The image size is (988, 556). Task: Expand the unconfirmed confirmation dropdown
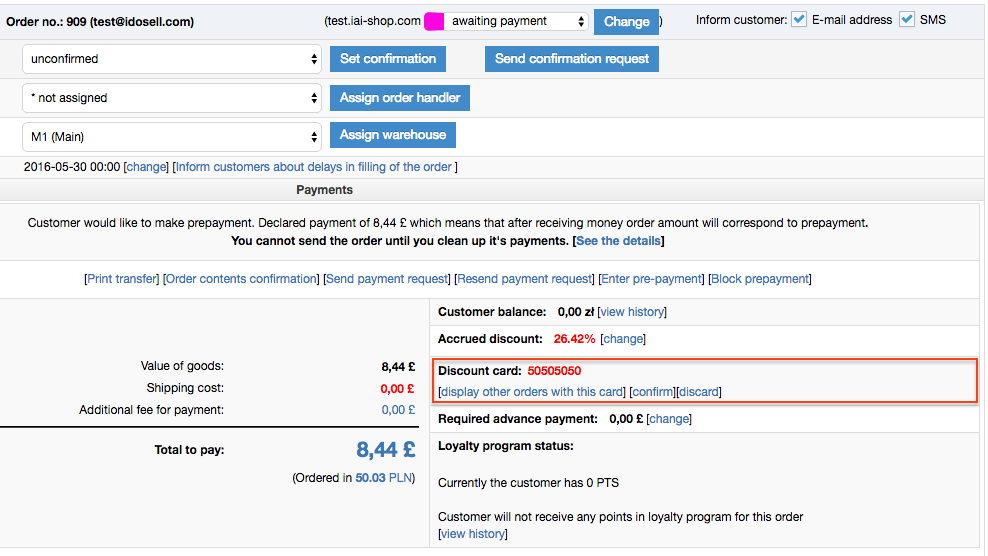point(172,59)
